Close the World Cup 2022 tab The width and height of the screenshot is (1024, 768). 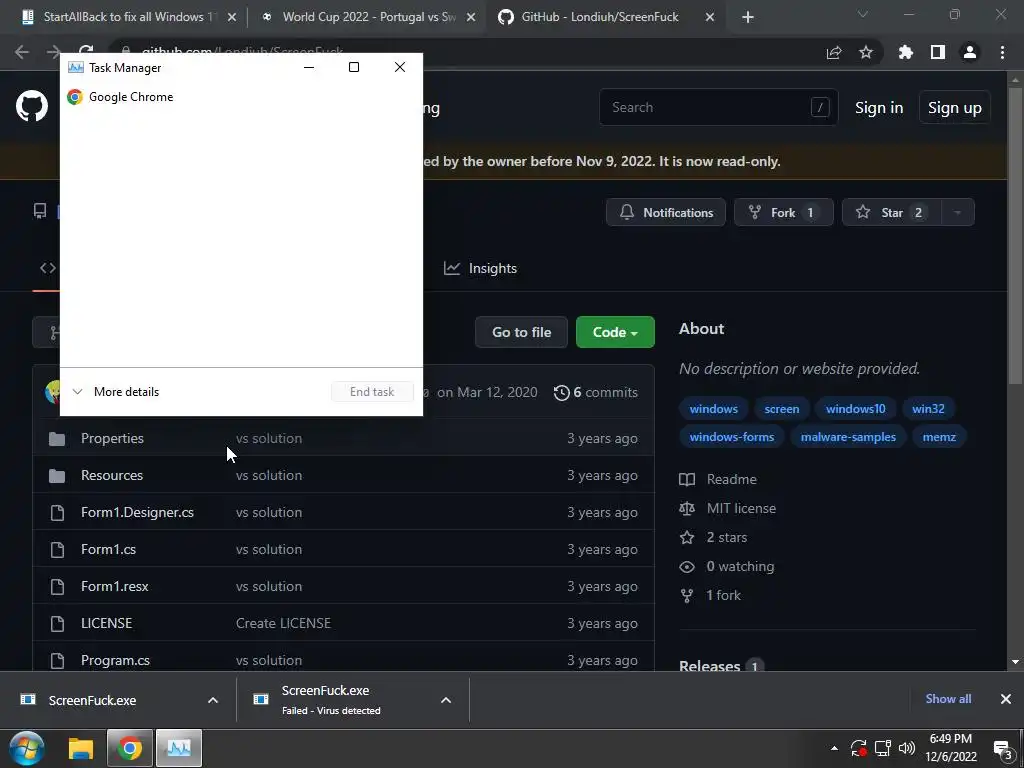471,18
